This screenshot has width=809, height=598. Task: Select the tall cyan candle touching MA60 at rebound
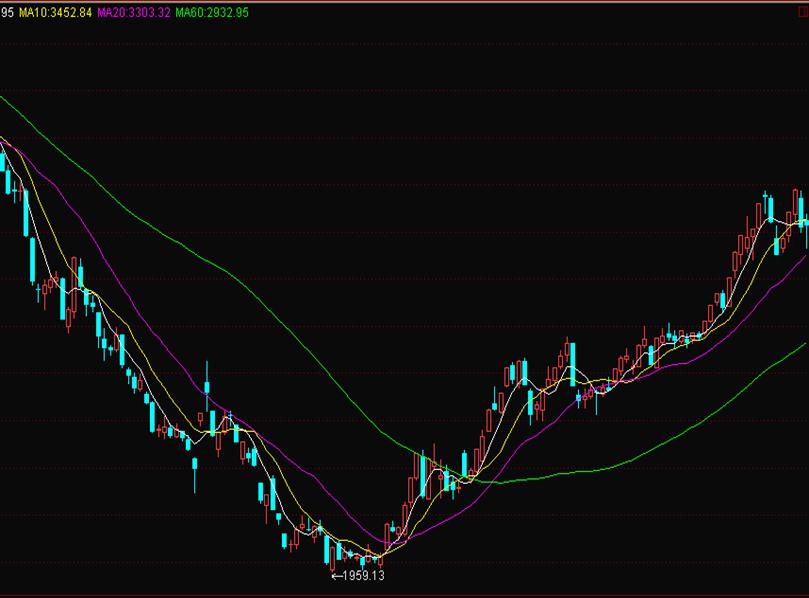[423, 474]
